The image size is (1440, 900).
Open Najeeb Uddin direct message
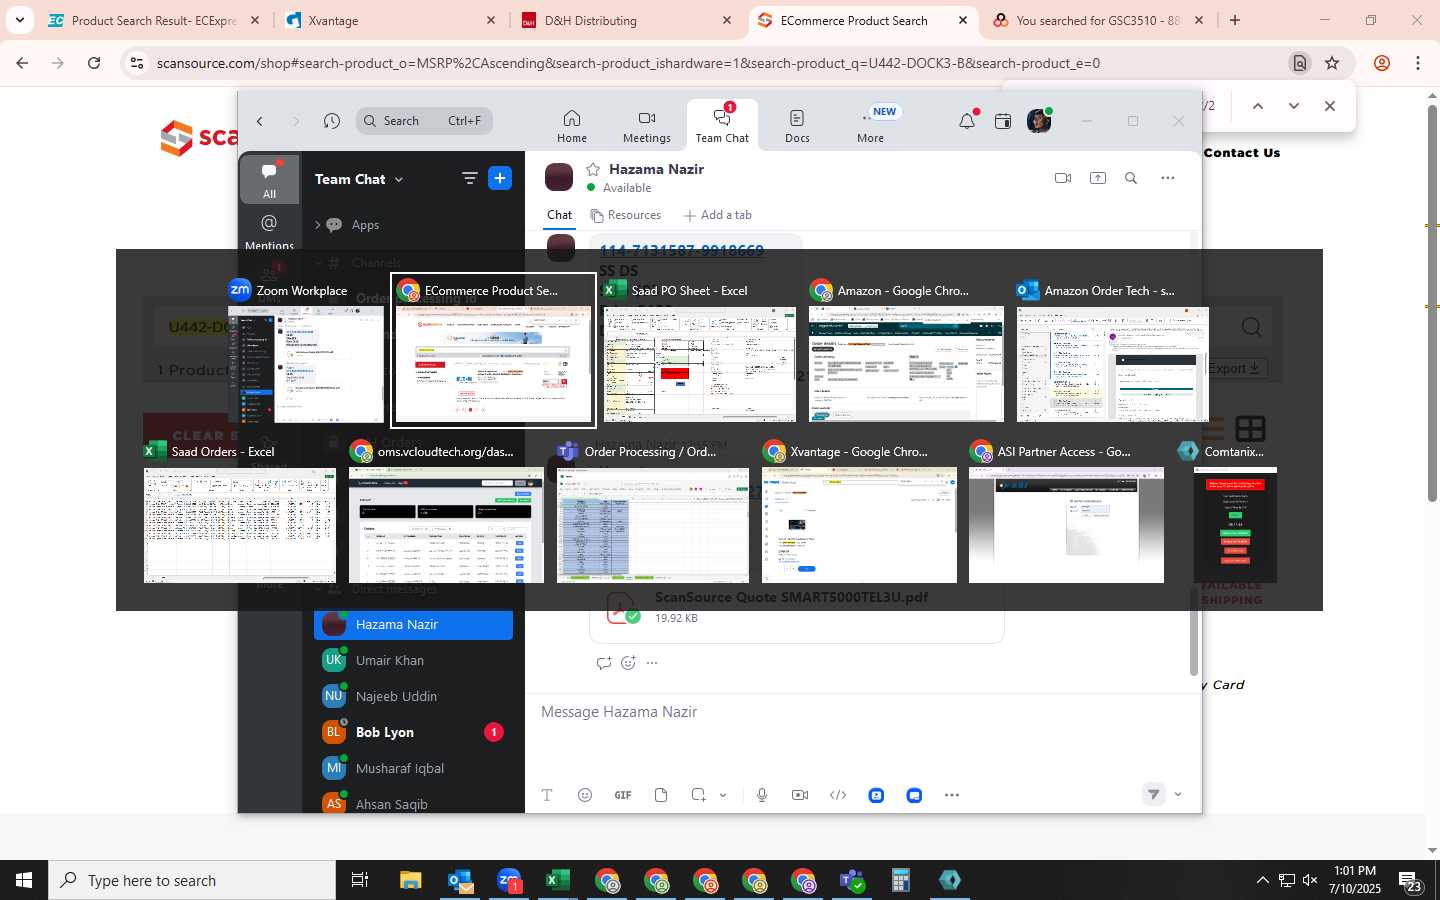413,696
